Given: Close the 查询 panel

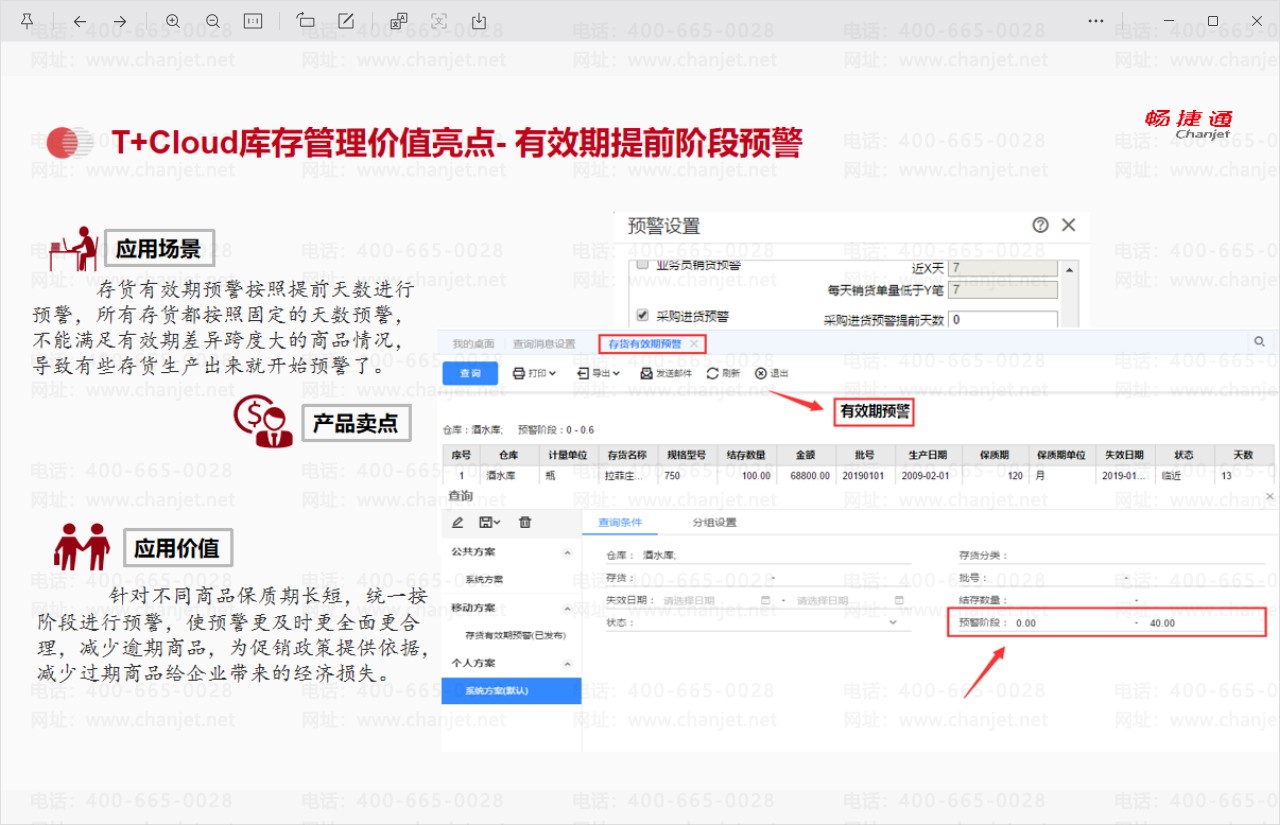Looking at the screenshot, I should [x=1270, y=496].
